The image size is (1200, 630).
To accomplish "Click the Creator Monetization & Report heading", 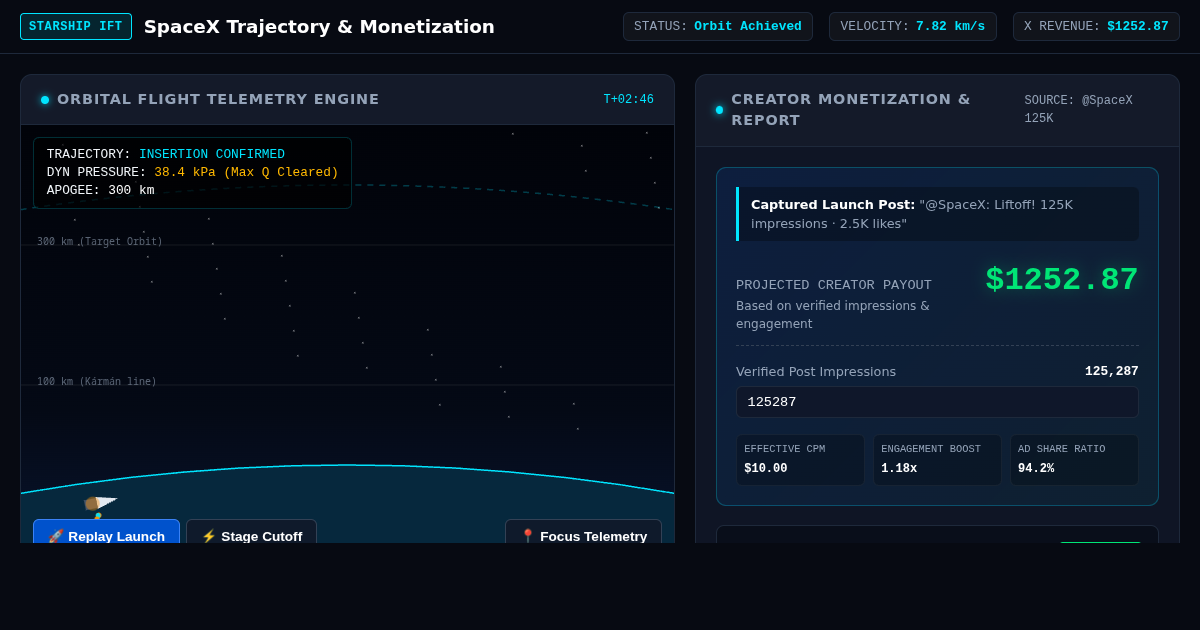I will (851, 110).
